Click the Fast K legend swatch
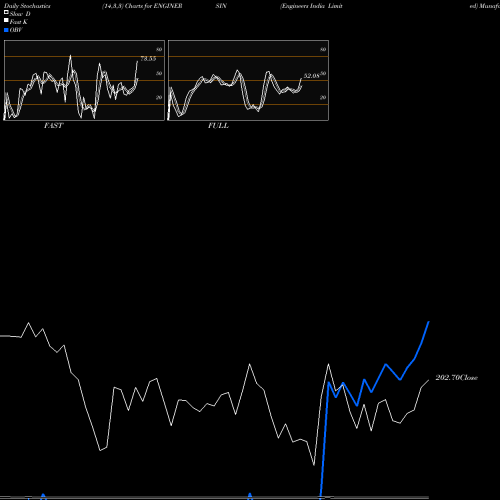500x500 pixels. point(6,20)
